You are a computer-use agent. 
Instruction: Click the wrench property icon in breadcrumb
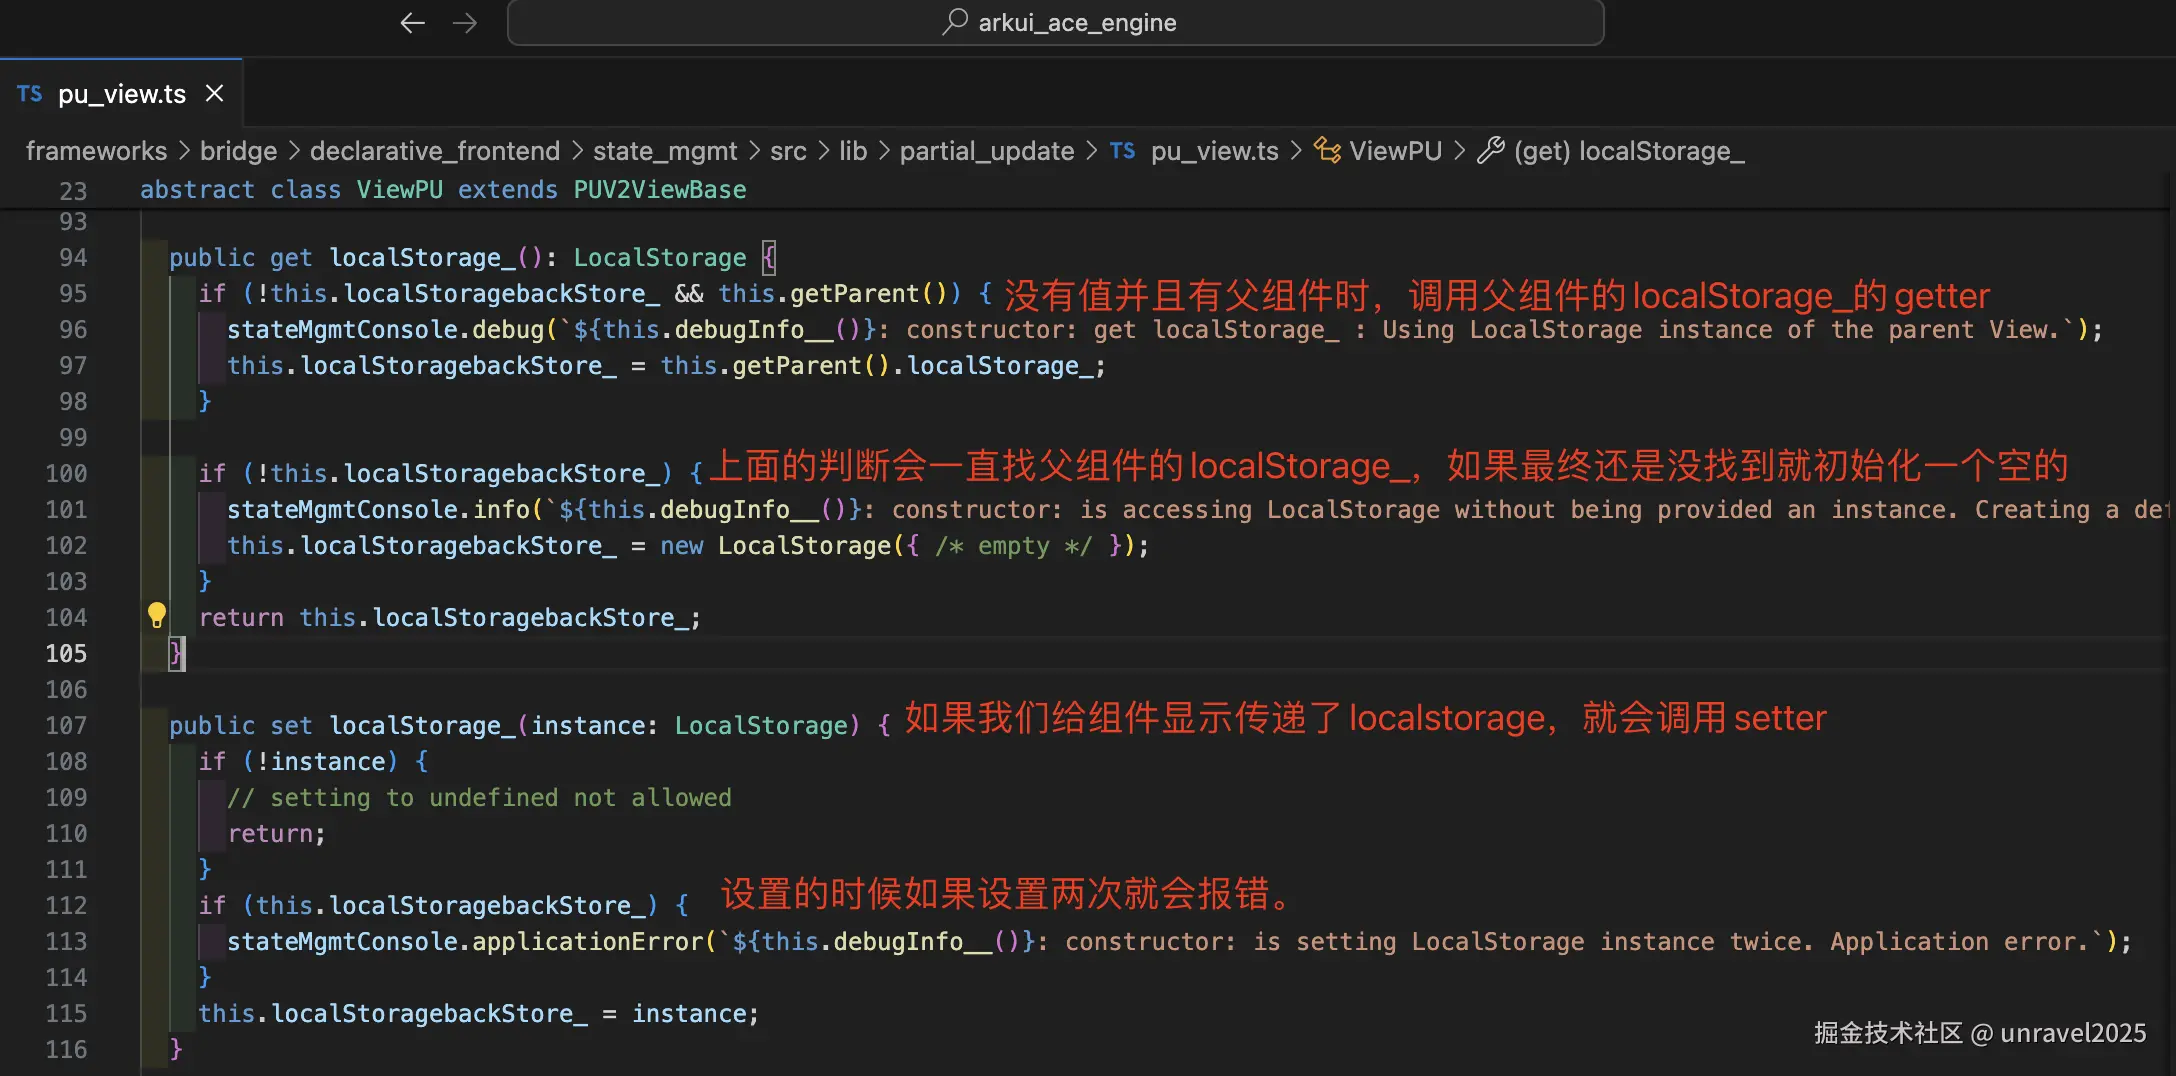pyautogui.click(x=1490, y=151)
